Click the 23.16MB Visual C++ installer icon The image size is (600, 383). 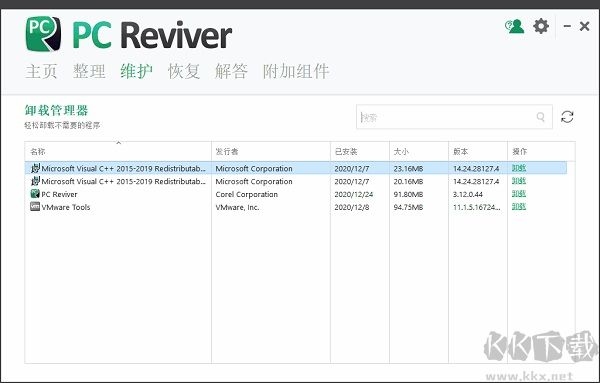tap(36, 168)
